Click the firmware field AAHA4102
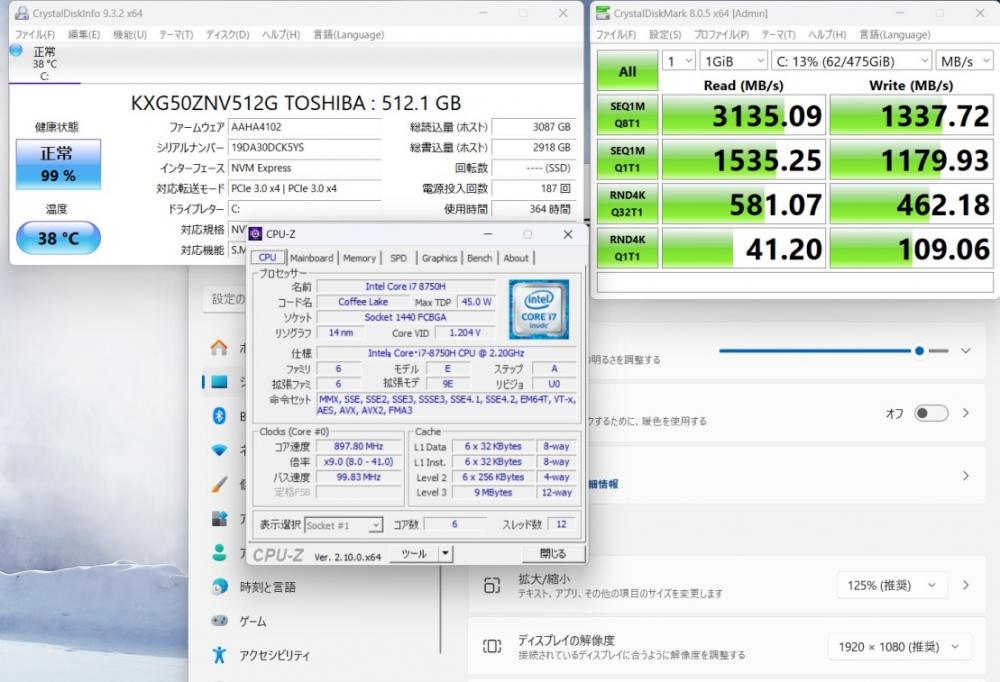Image resolution: width=1000 pixels, height=682 pixels. [305, 127]
